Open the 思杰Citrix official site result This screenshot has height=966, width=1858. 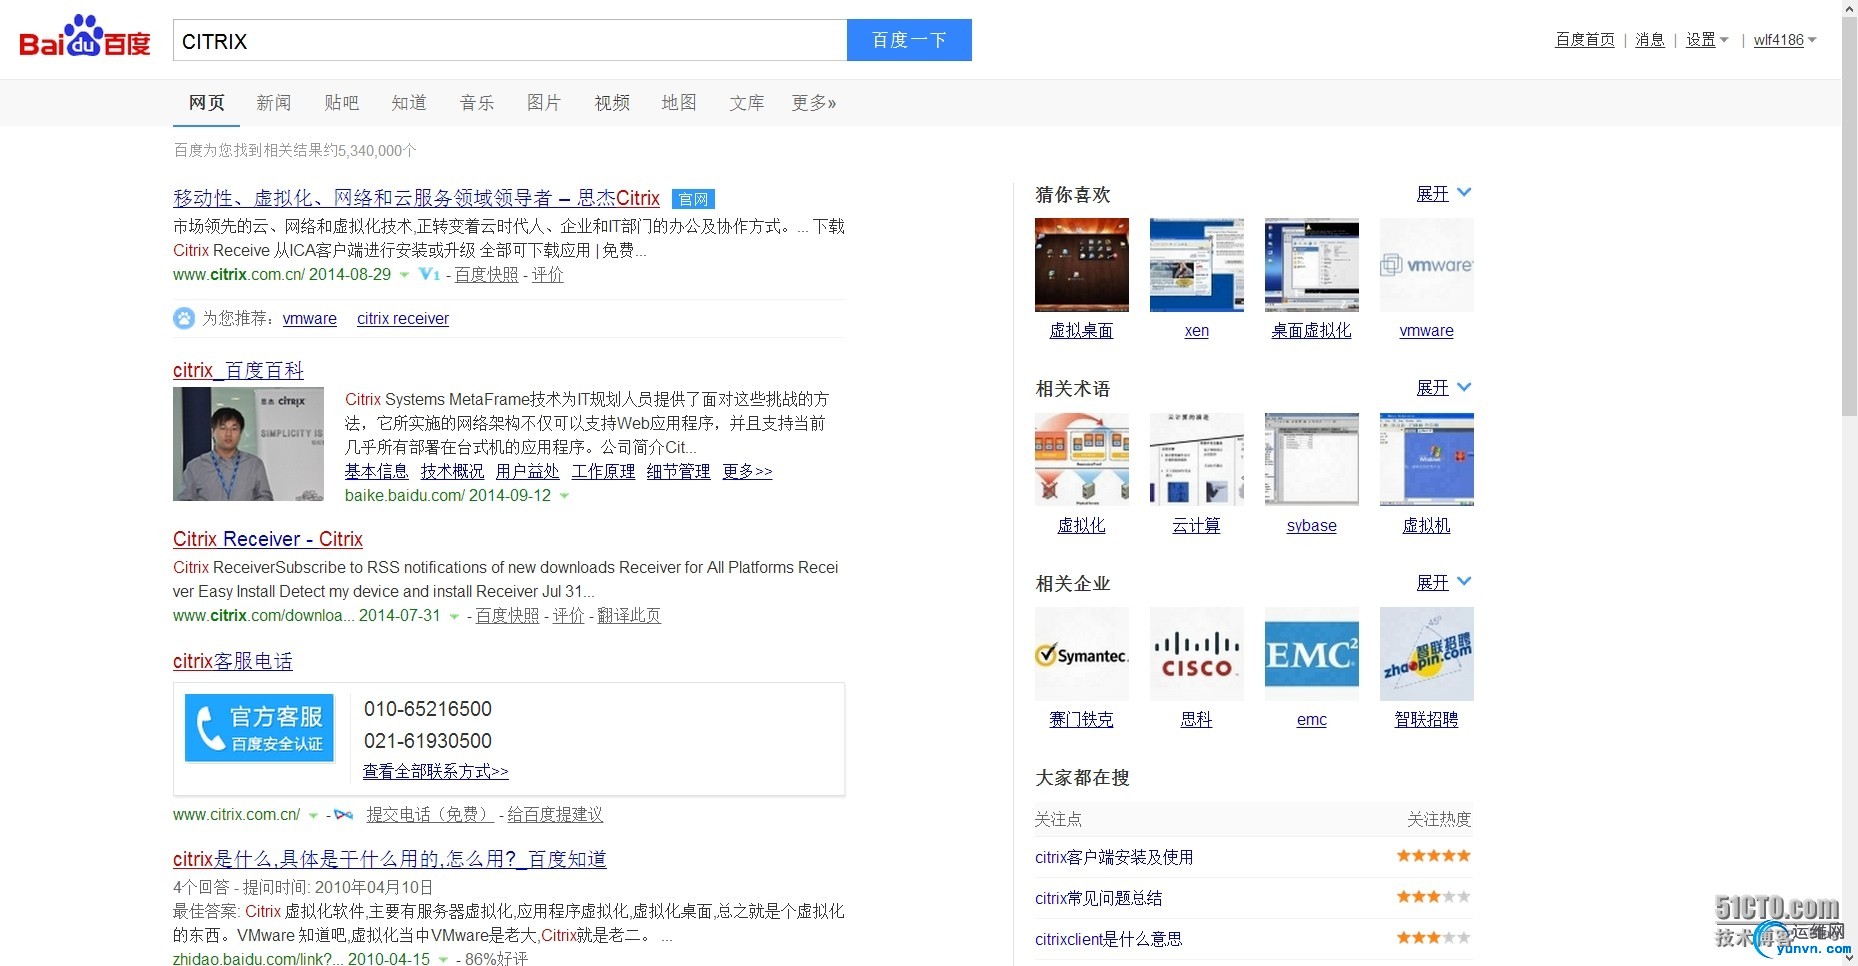(x=416, y=198)
